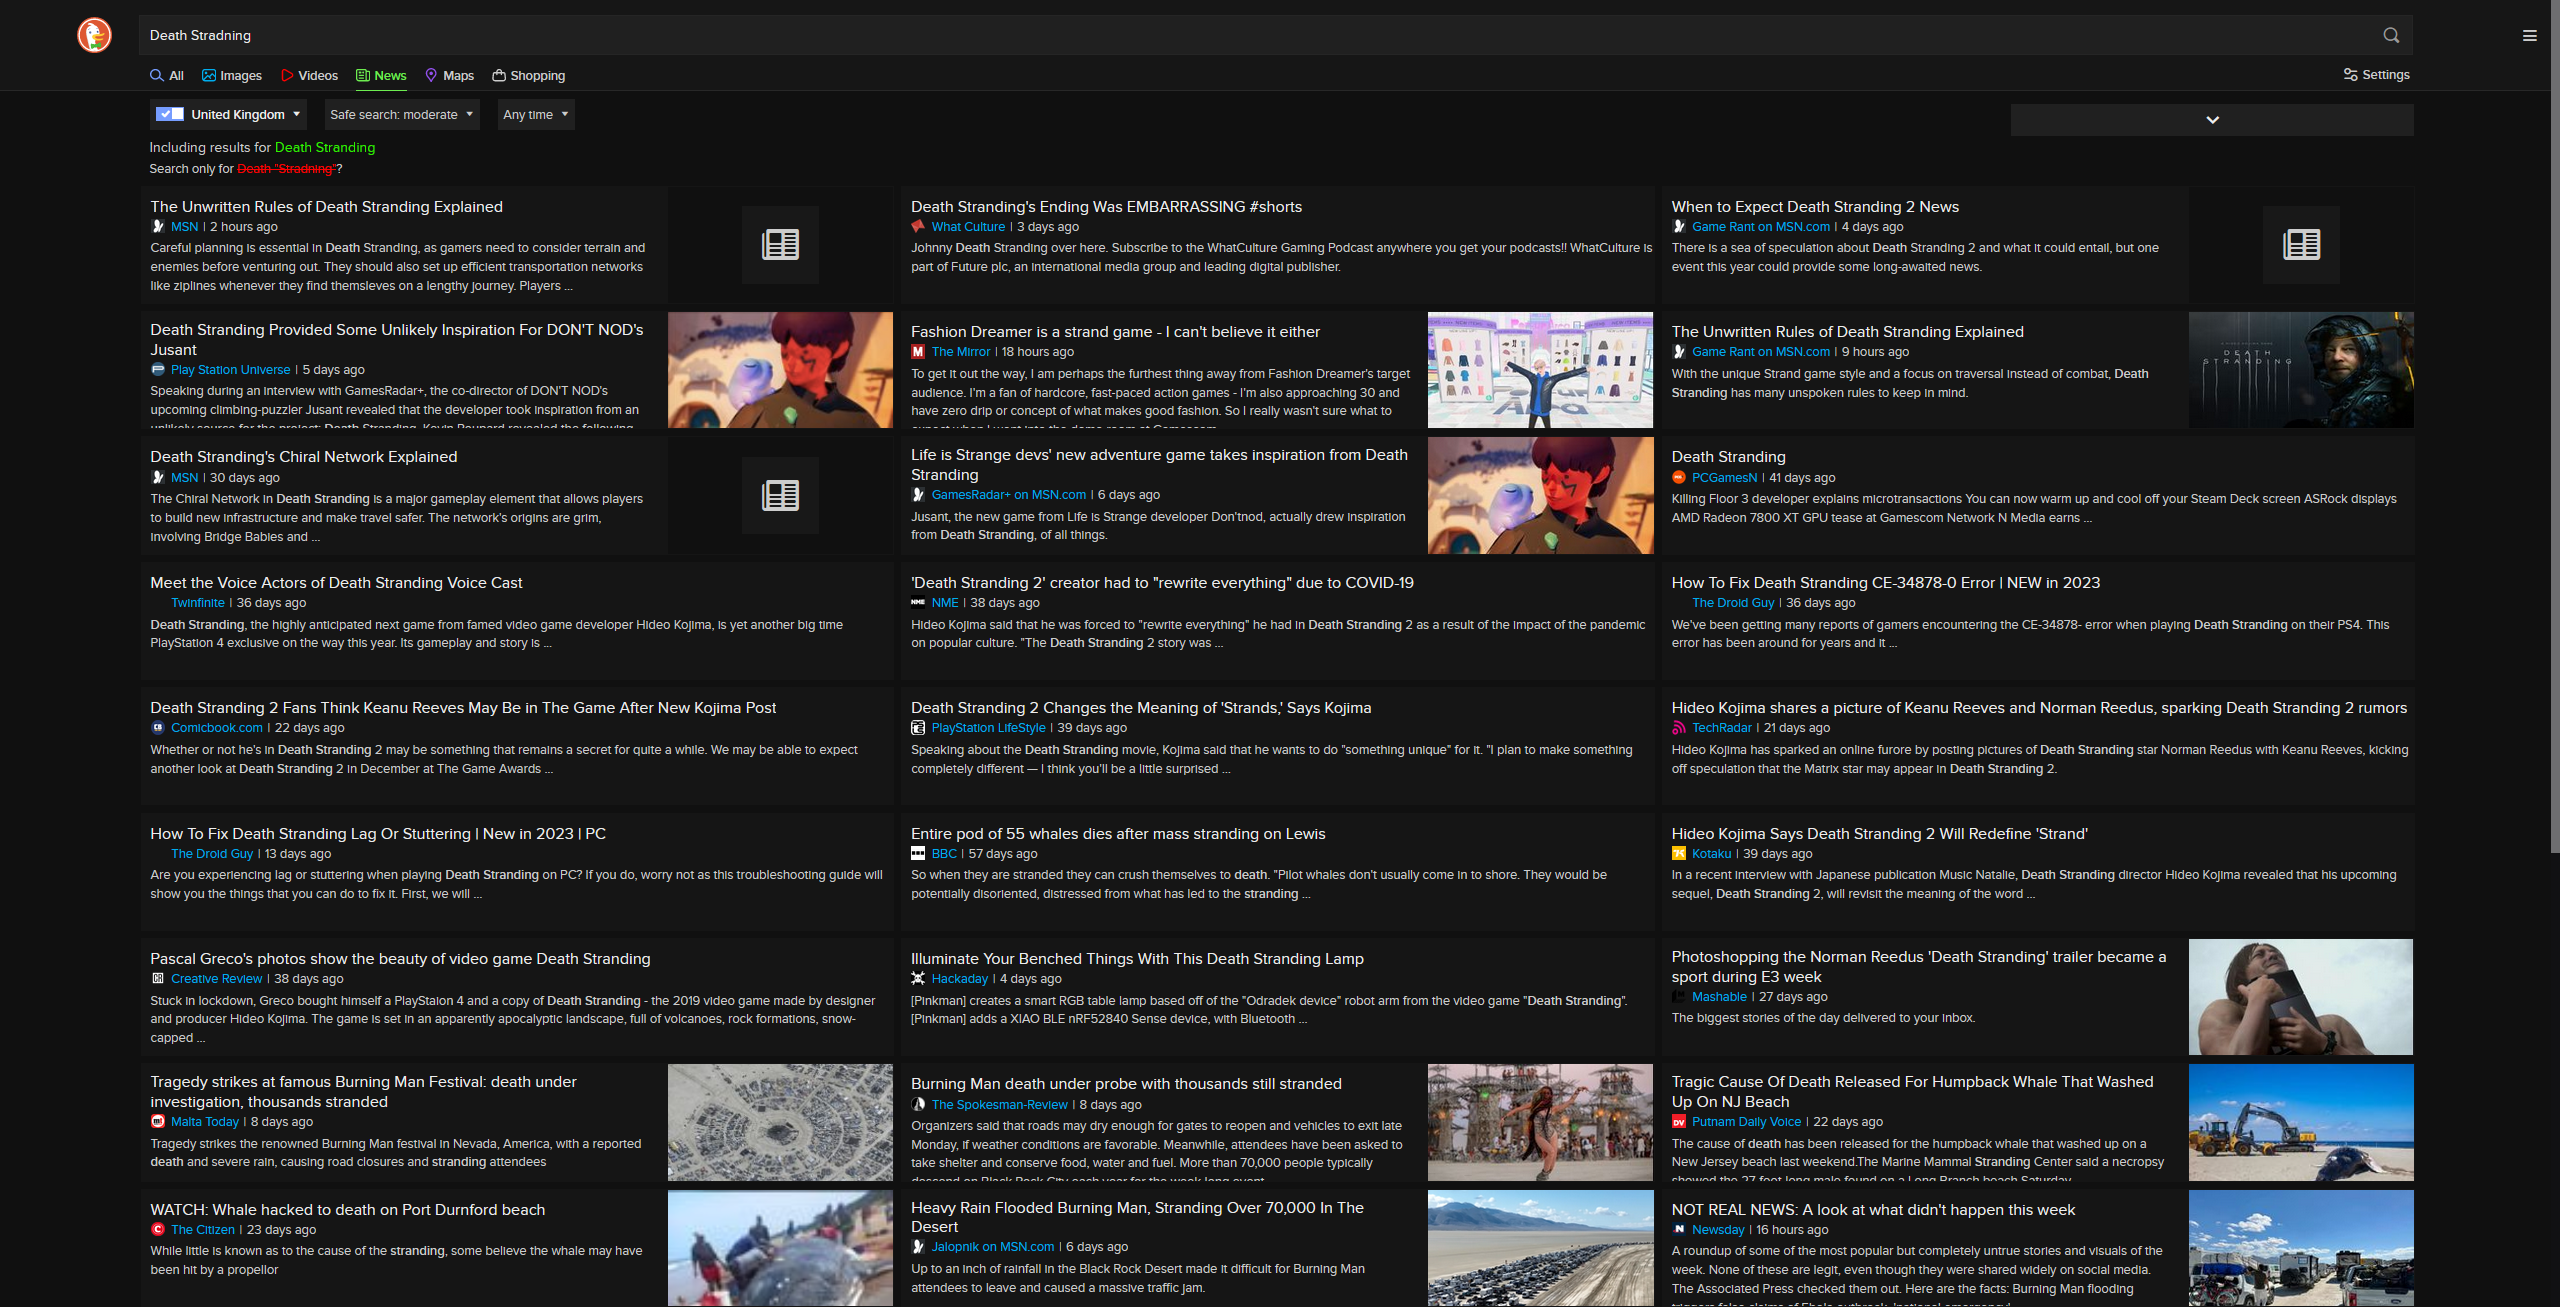2560x1307 pixels.
Task: Expand the chevron dropdown on the right
Action: 2213,119
